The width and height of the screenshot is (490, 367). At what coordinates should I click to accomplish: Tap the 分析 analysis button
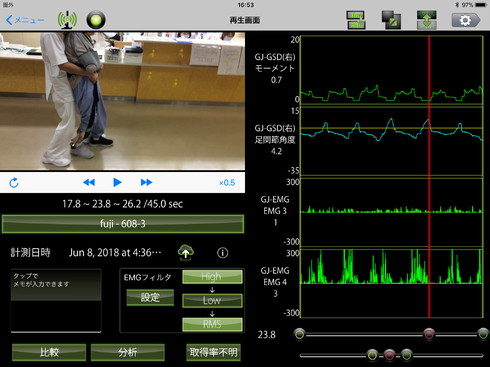coord(128,352)
